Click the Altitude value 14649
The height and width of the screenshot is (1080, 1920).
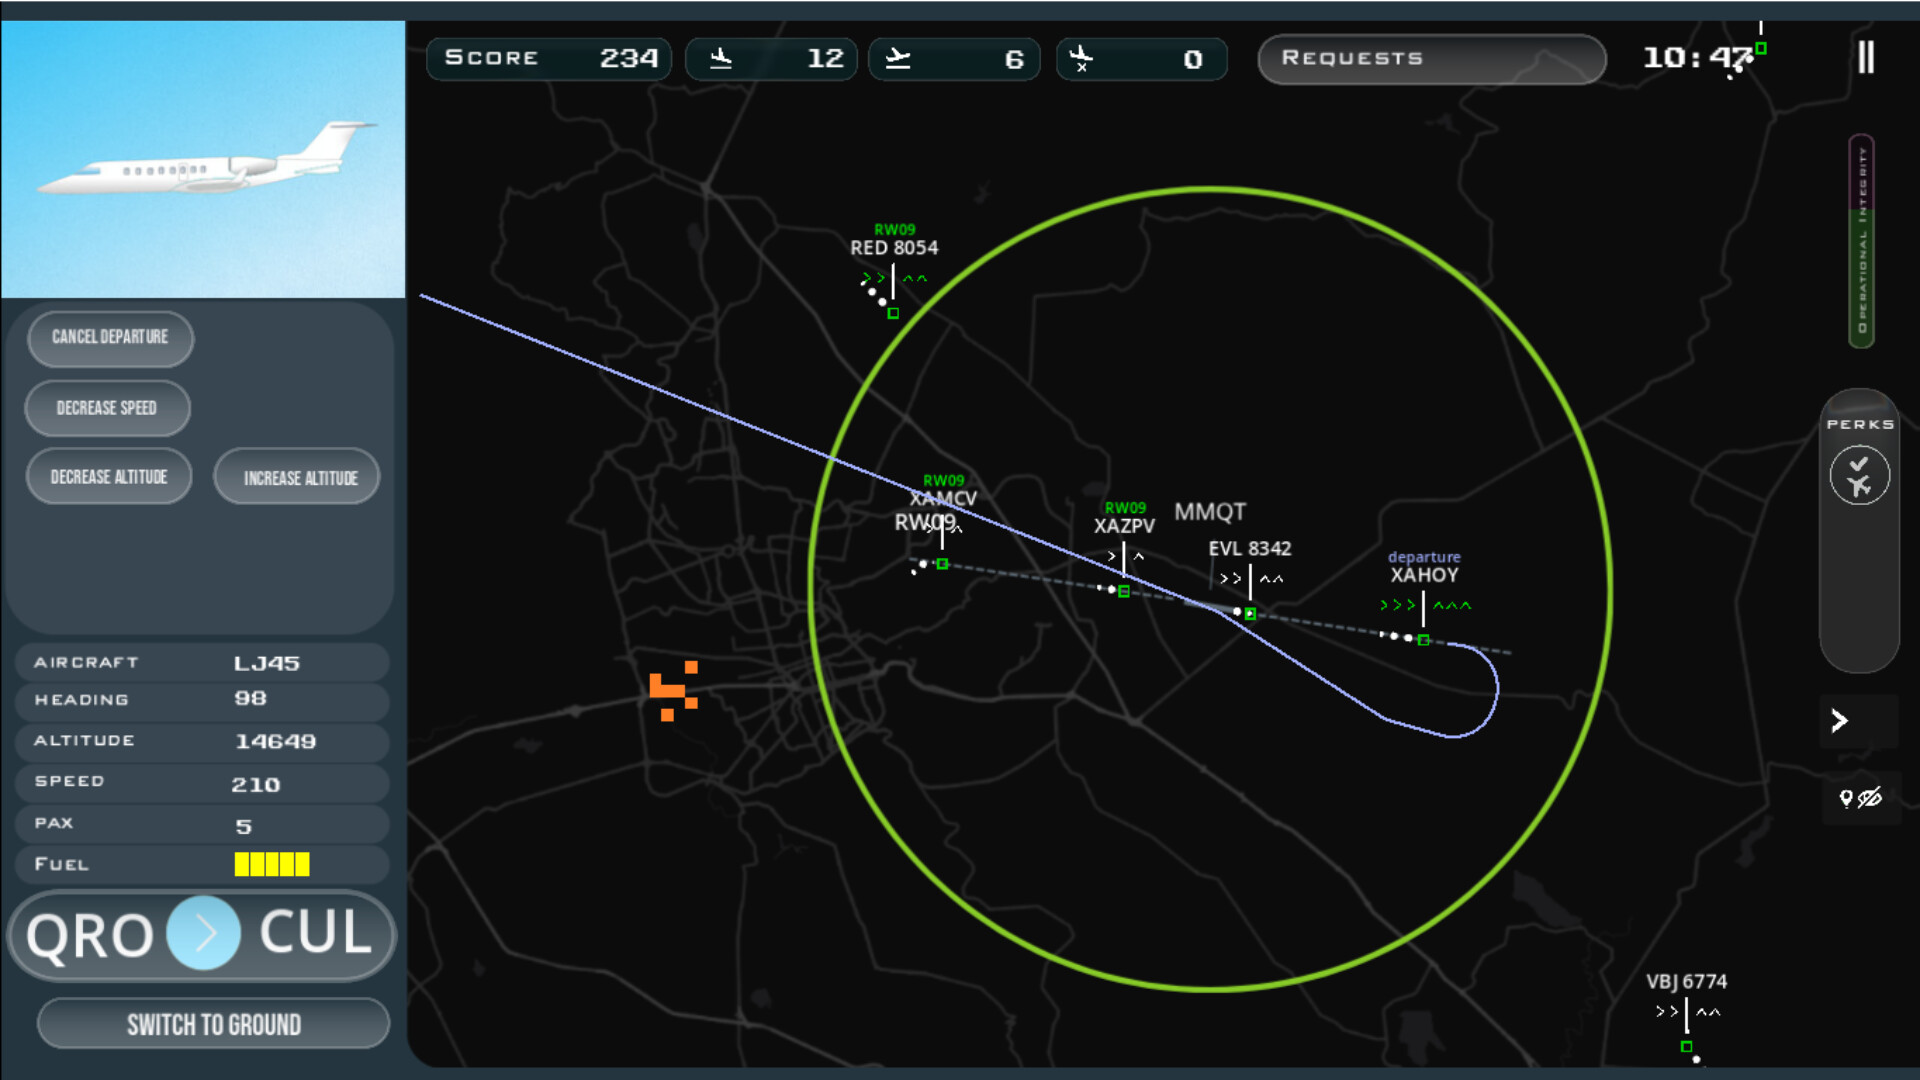click(275, 741)
